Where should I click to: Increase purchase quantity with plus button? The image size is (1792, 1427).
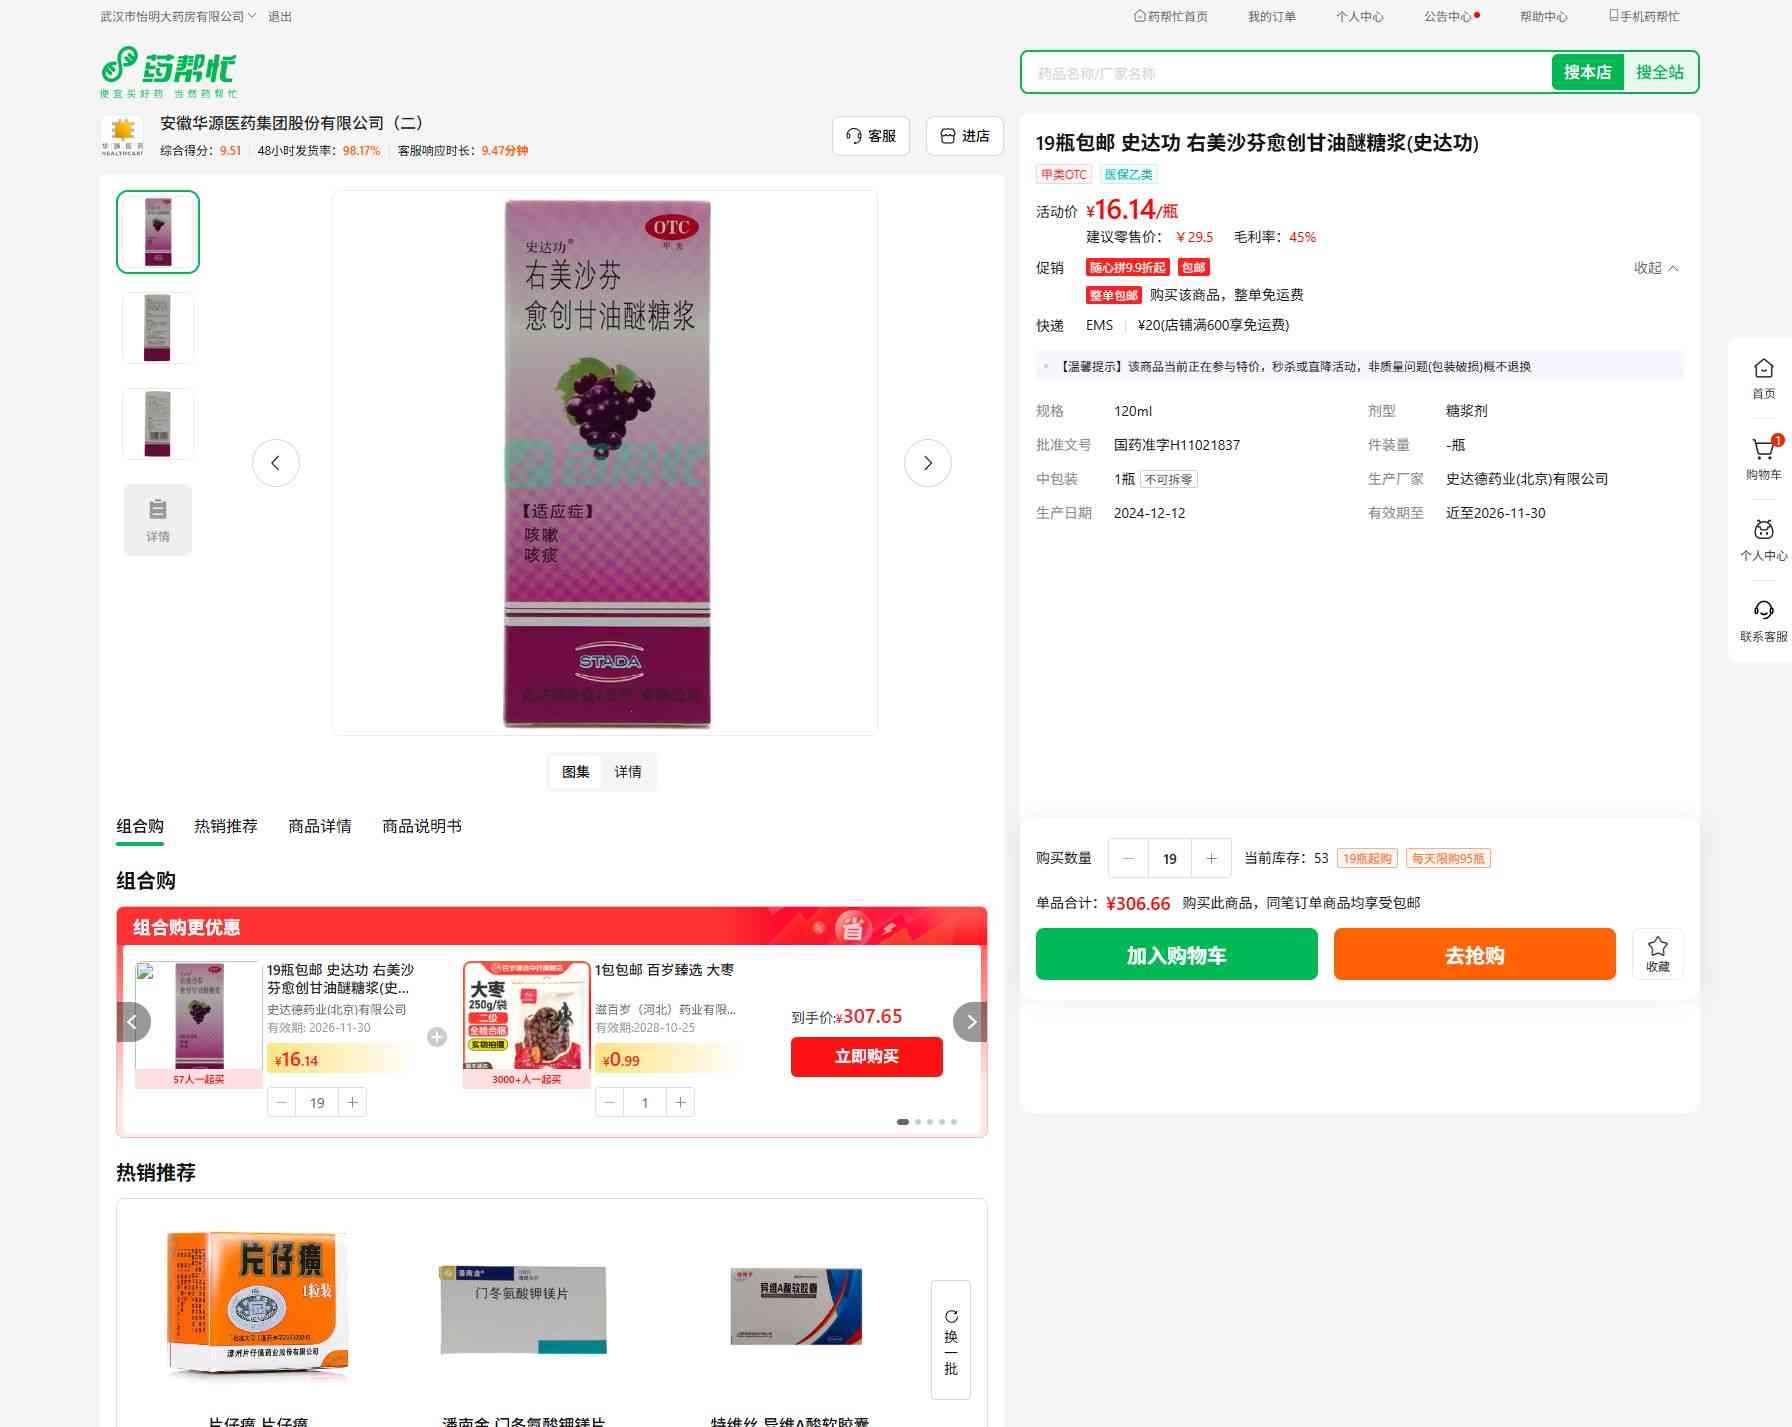(1211, 858)
